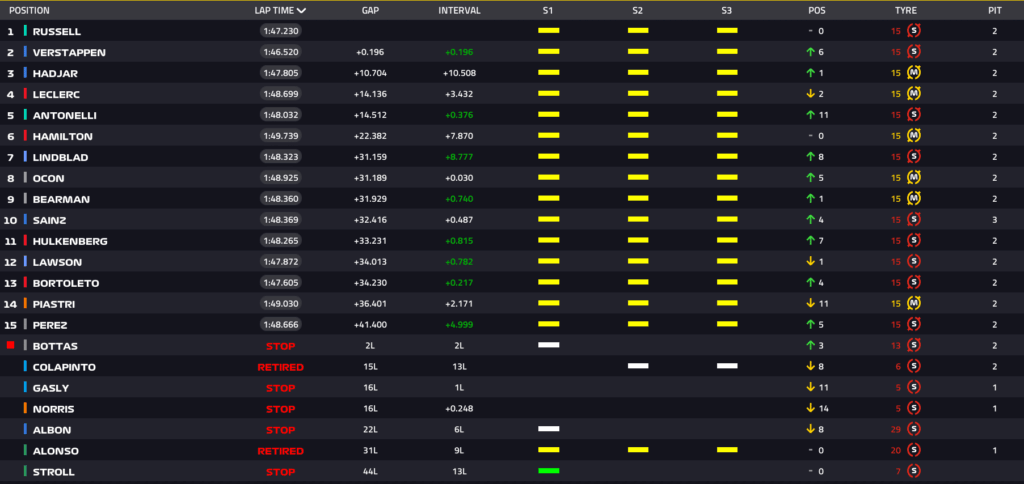
Task: Click Albon's tyre age 29
Action: pyautogui.click(x=898, y=430)
